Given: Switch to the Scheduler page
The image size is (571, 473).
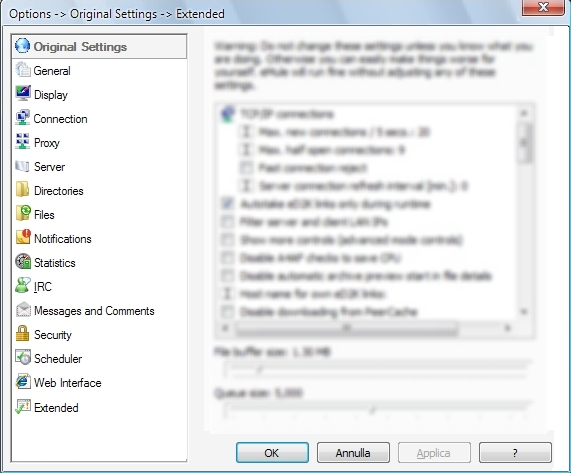Looking at the screenshot, I should click(58, 359).
